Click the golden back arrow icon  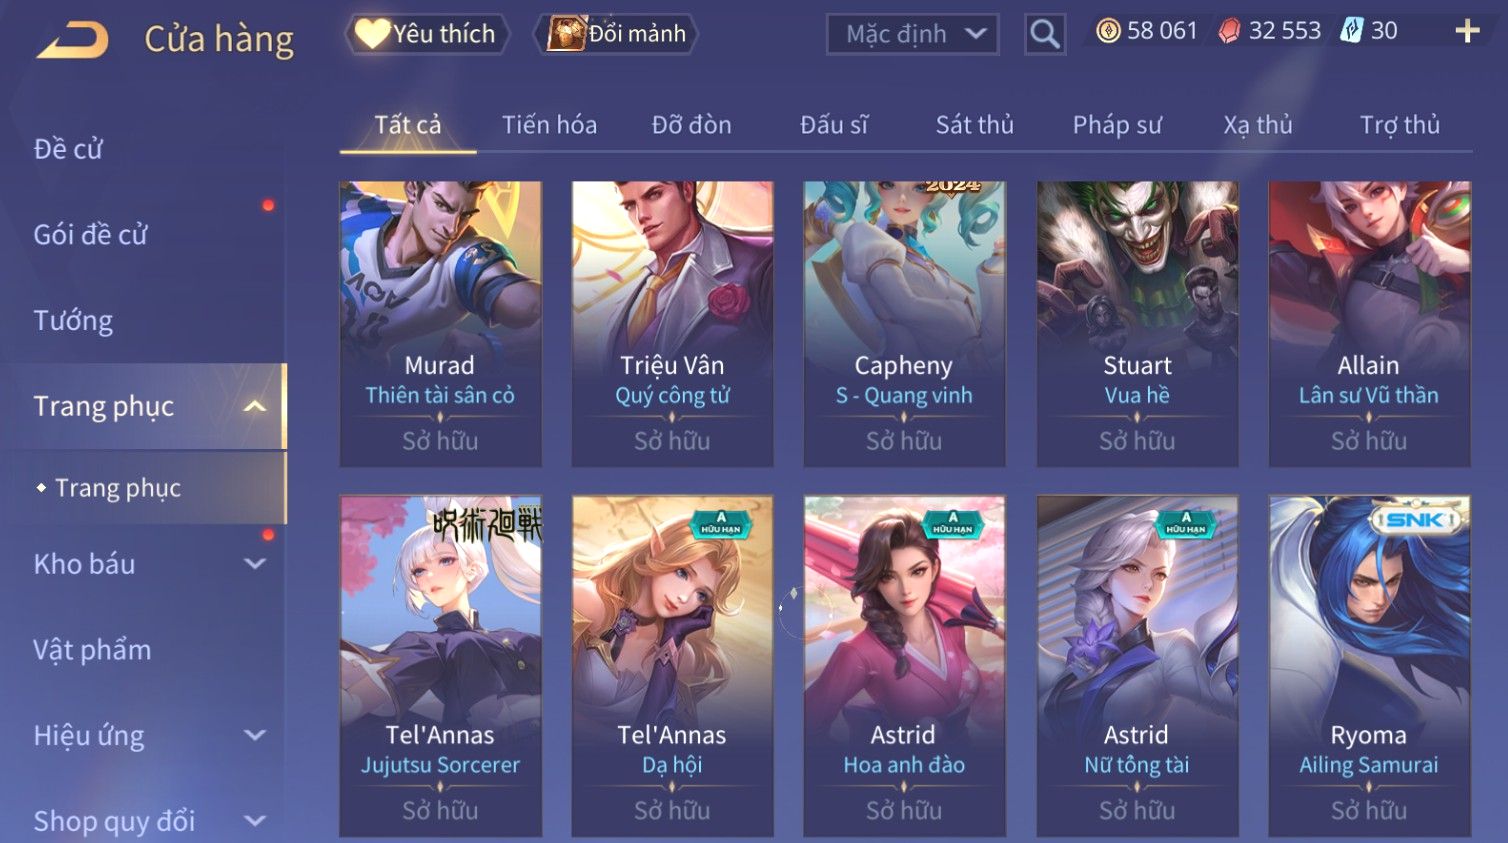point(73,40)
